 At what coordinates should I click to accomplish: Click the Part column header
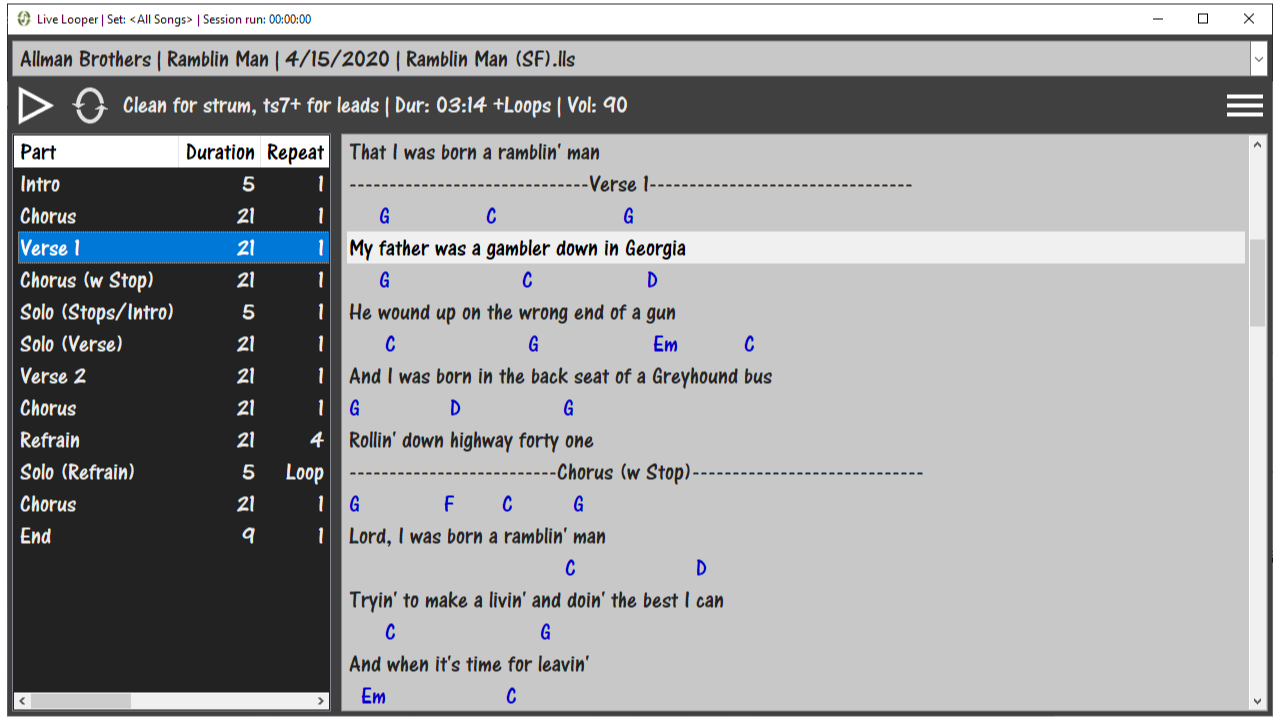point(97,152)
